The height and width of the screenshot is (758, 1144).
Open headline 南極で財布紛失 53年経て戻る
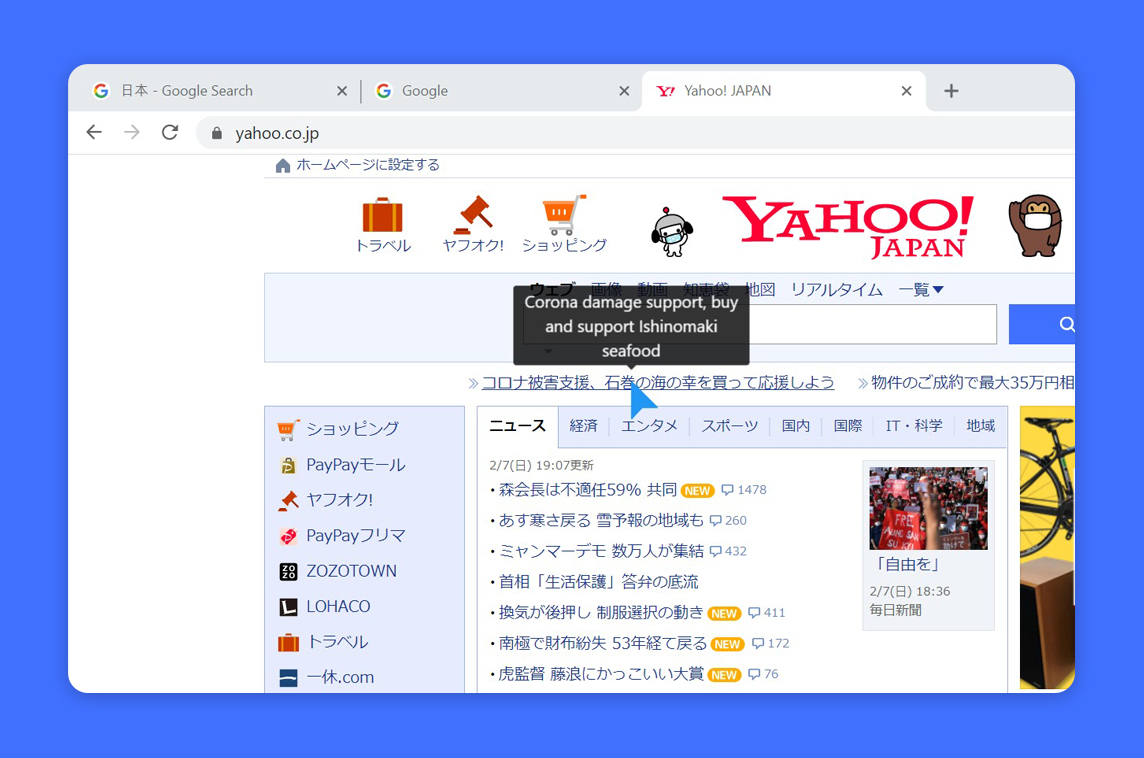point(603,643)
